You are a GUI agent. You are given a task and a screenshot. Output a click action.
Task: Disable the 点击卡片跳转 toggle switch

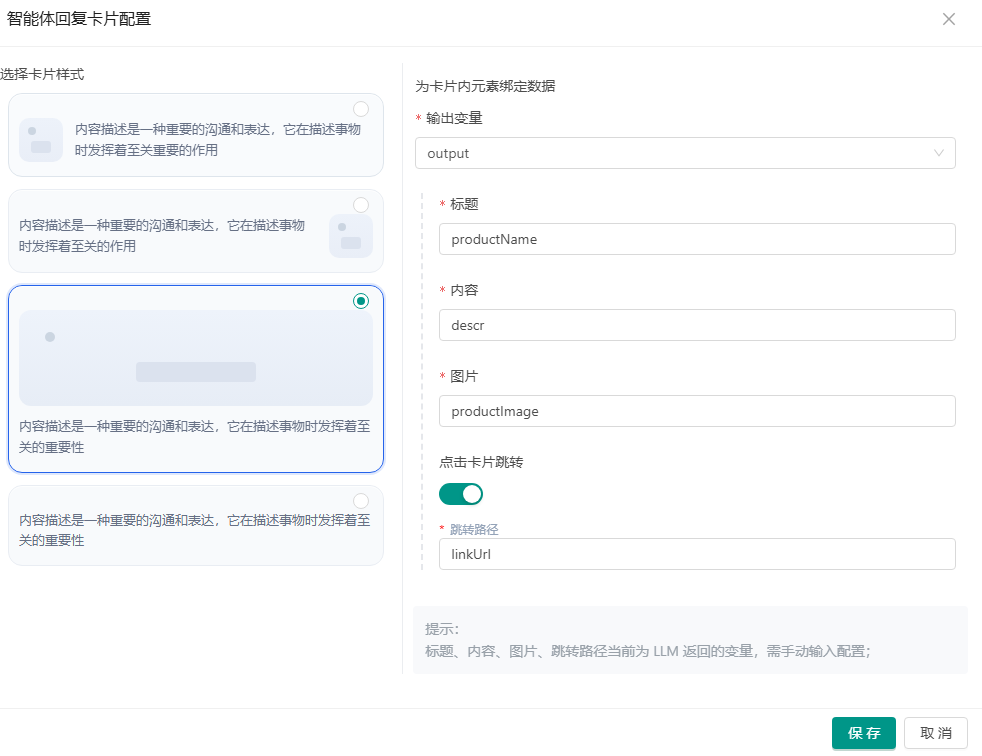point(461,493)
